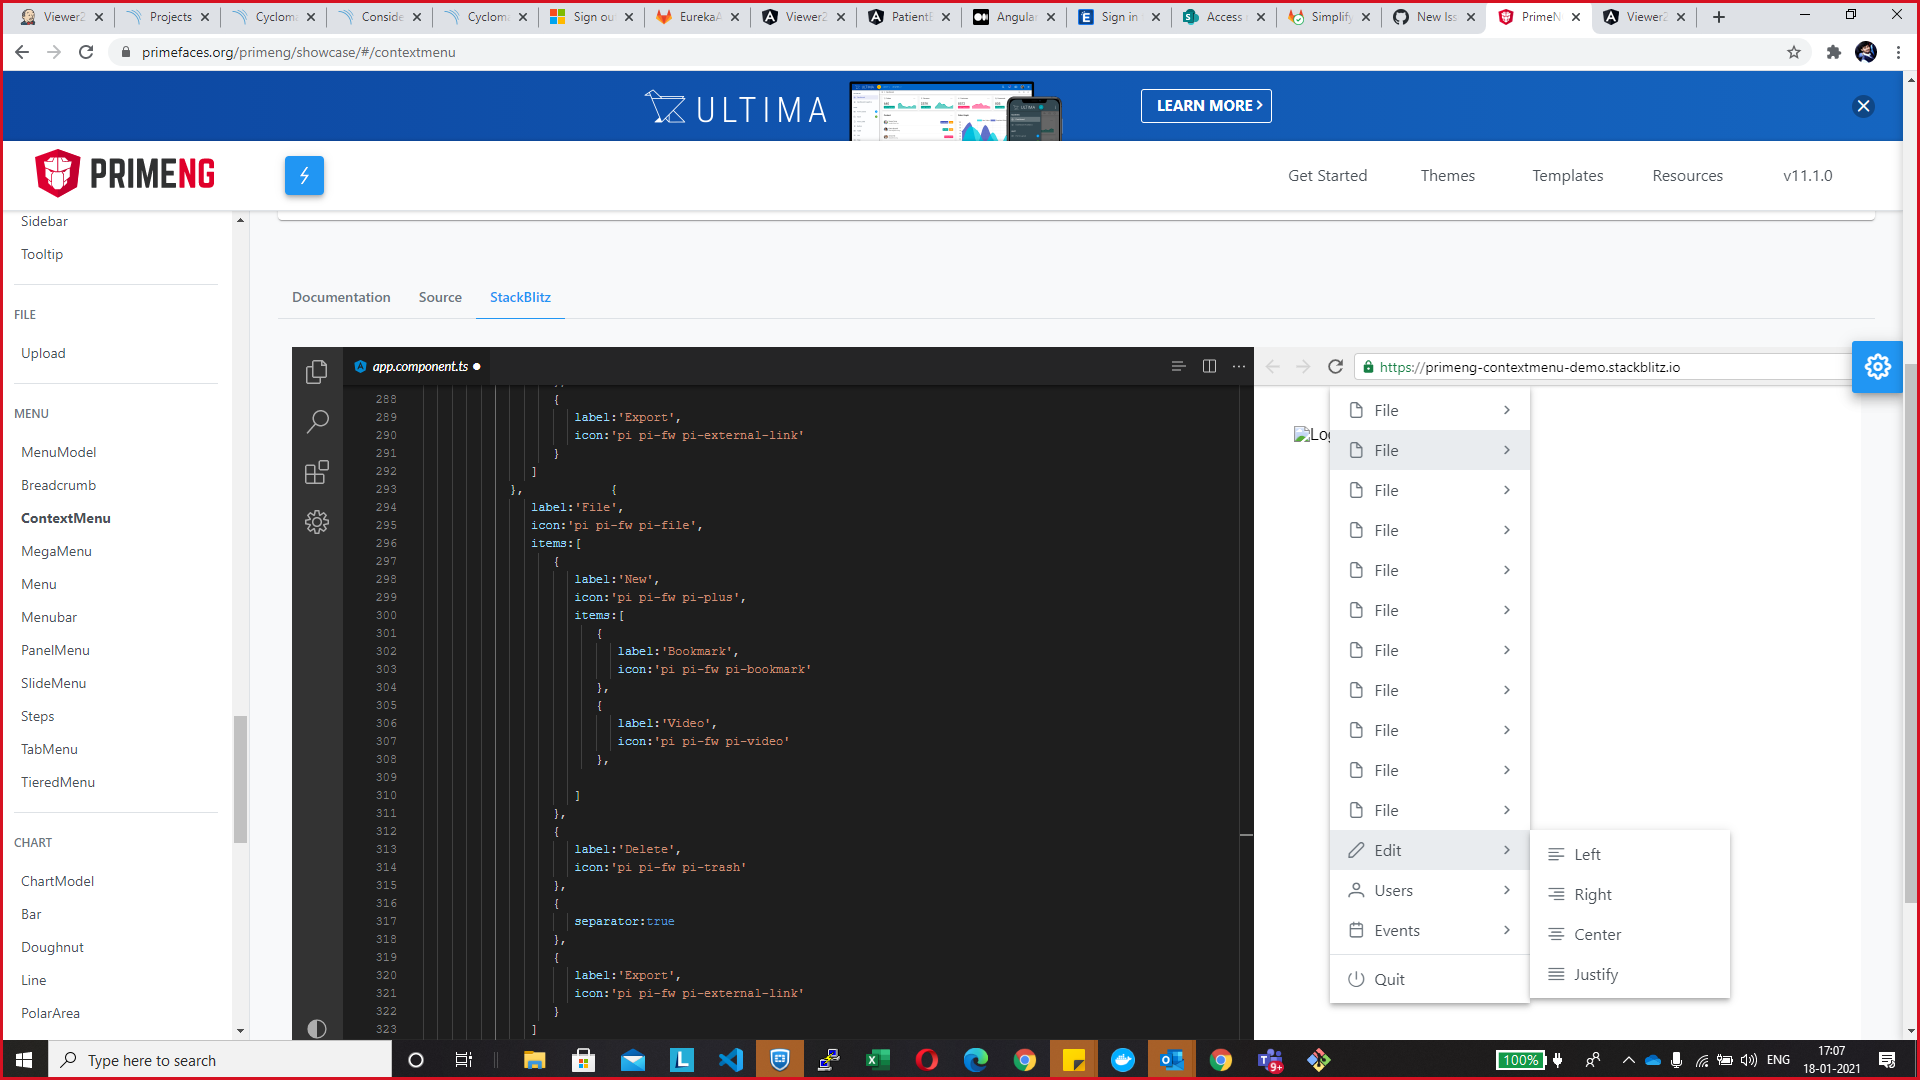Image resolution: width=1920 pixels, height=1080 pixels.
Task: Open StackBlitz settings via sidebar gear
Action: pos(317,521)
